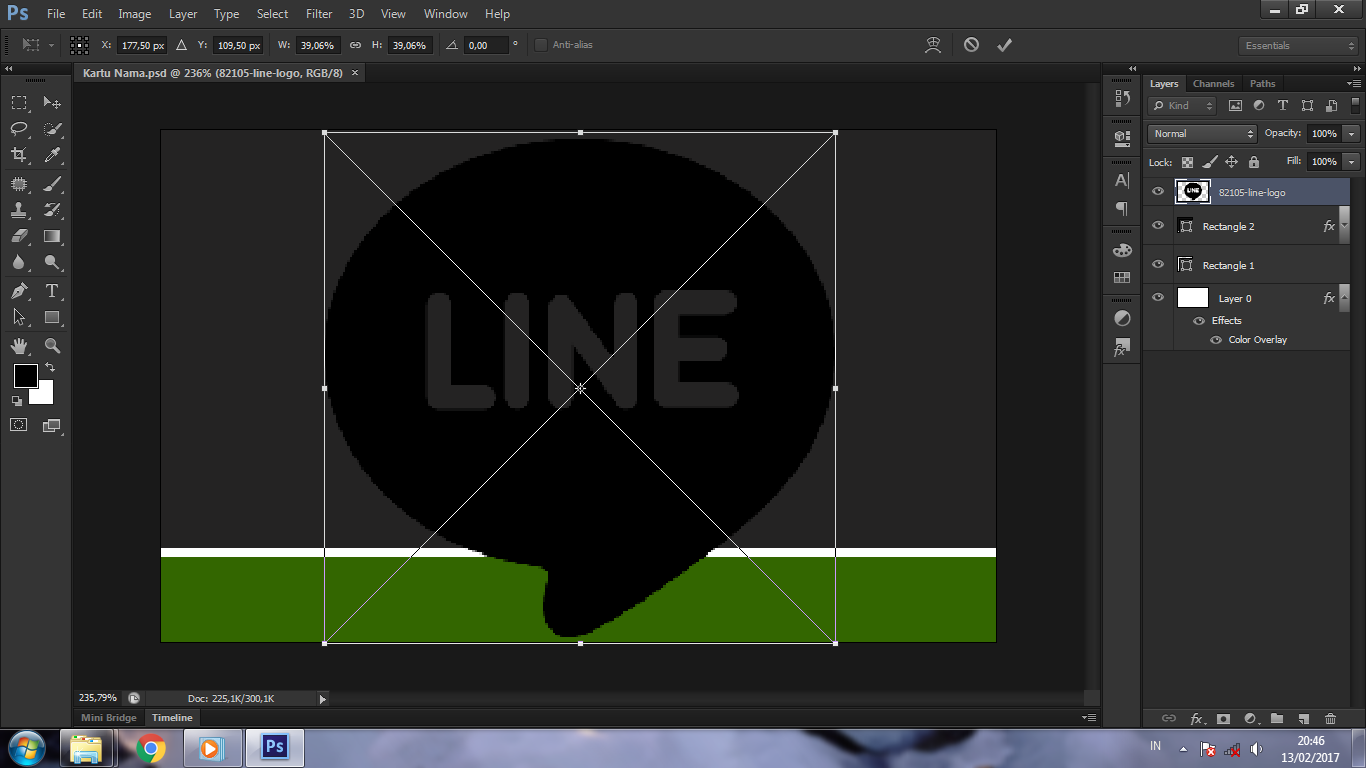Hide the Rectangle 1 layer

coord(1158,265)
